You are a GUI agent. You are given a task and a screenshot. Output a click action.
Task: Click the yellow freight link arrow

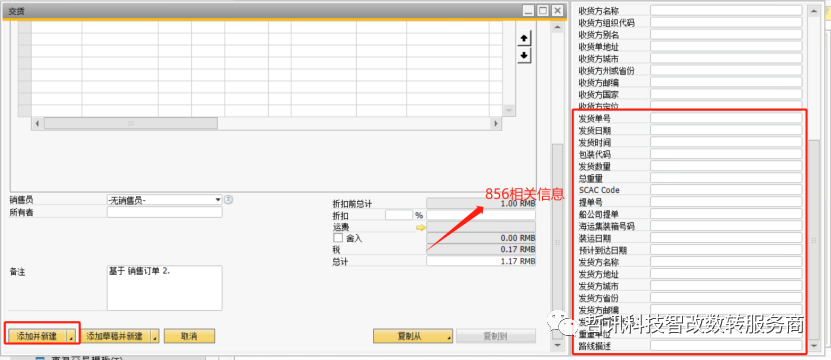pos(420,227)
